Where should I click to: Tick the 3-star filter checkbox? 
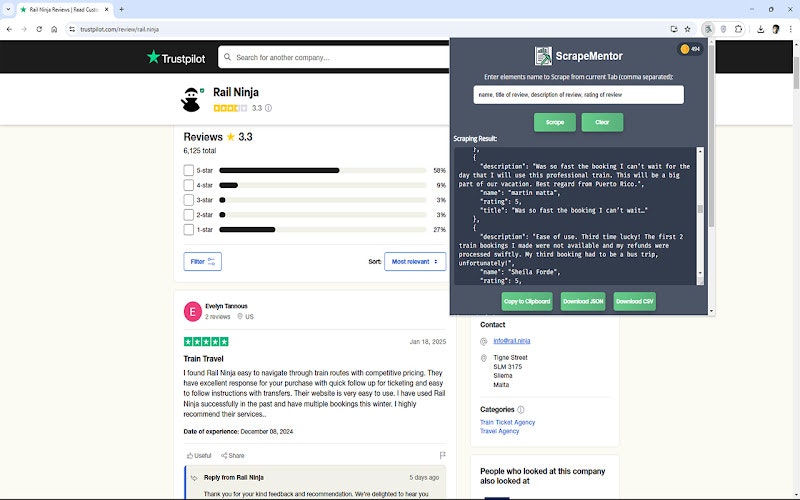point(188,200)
